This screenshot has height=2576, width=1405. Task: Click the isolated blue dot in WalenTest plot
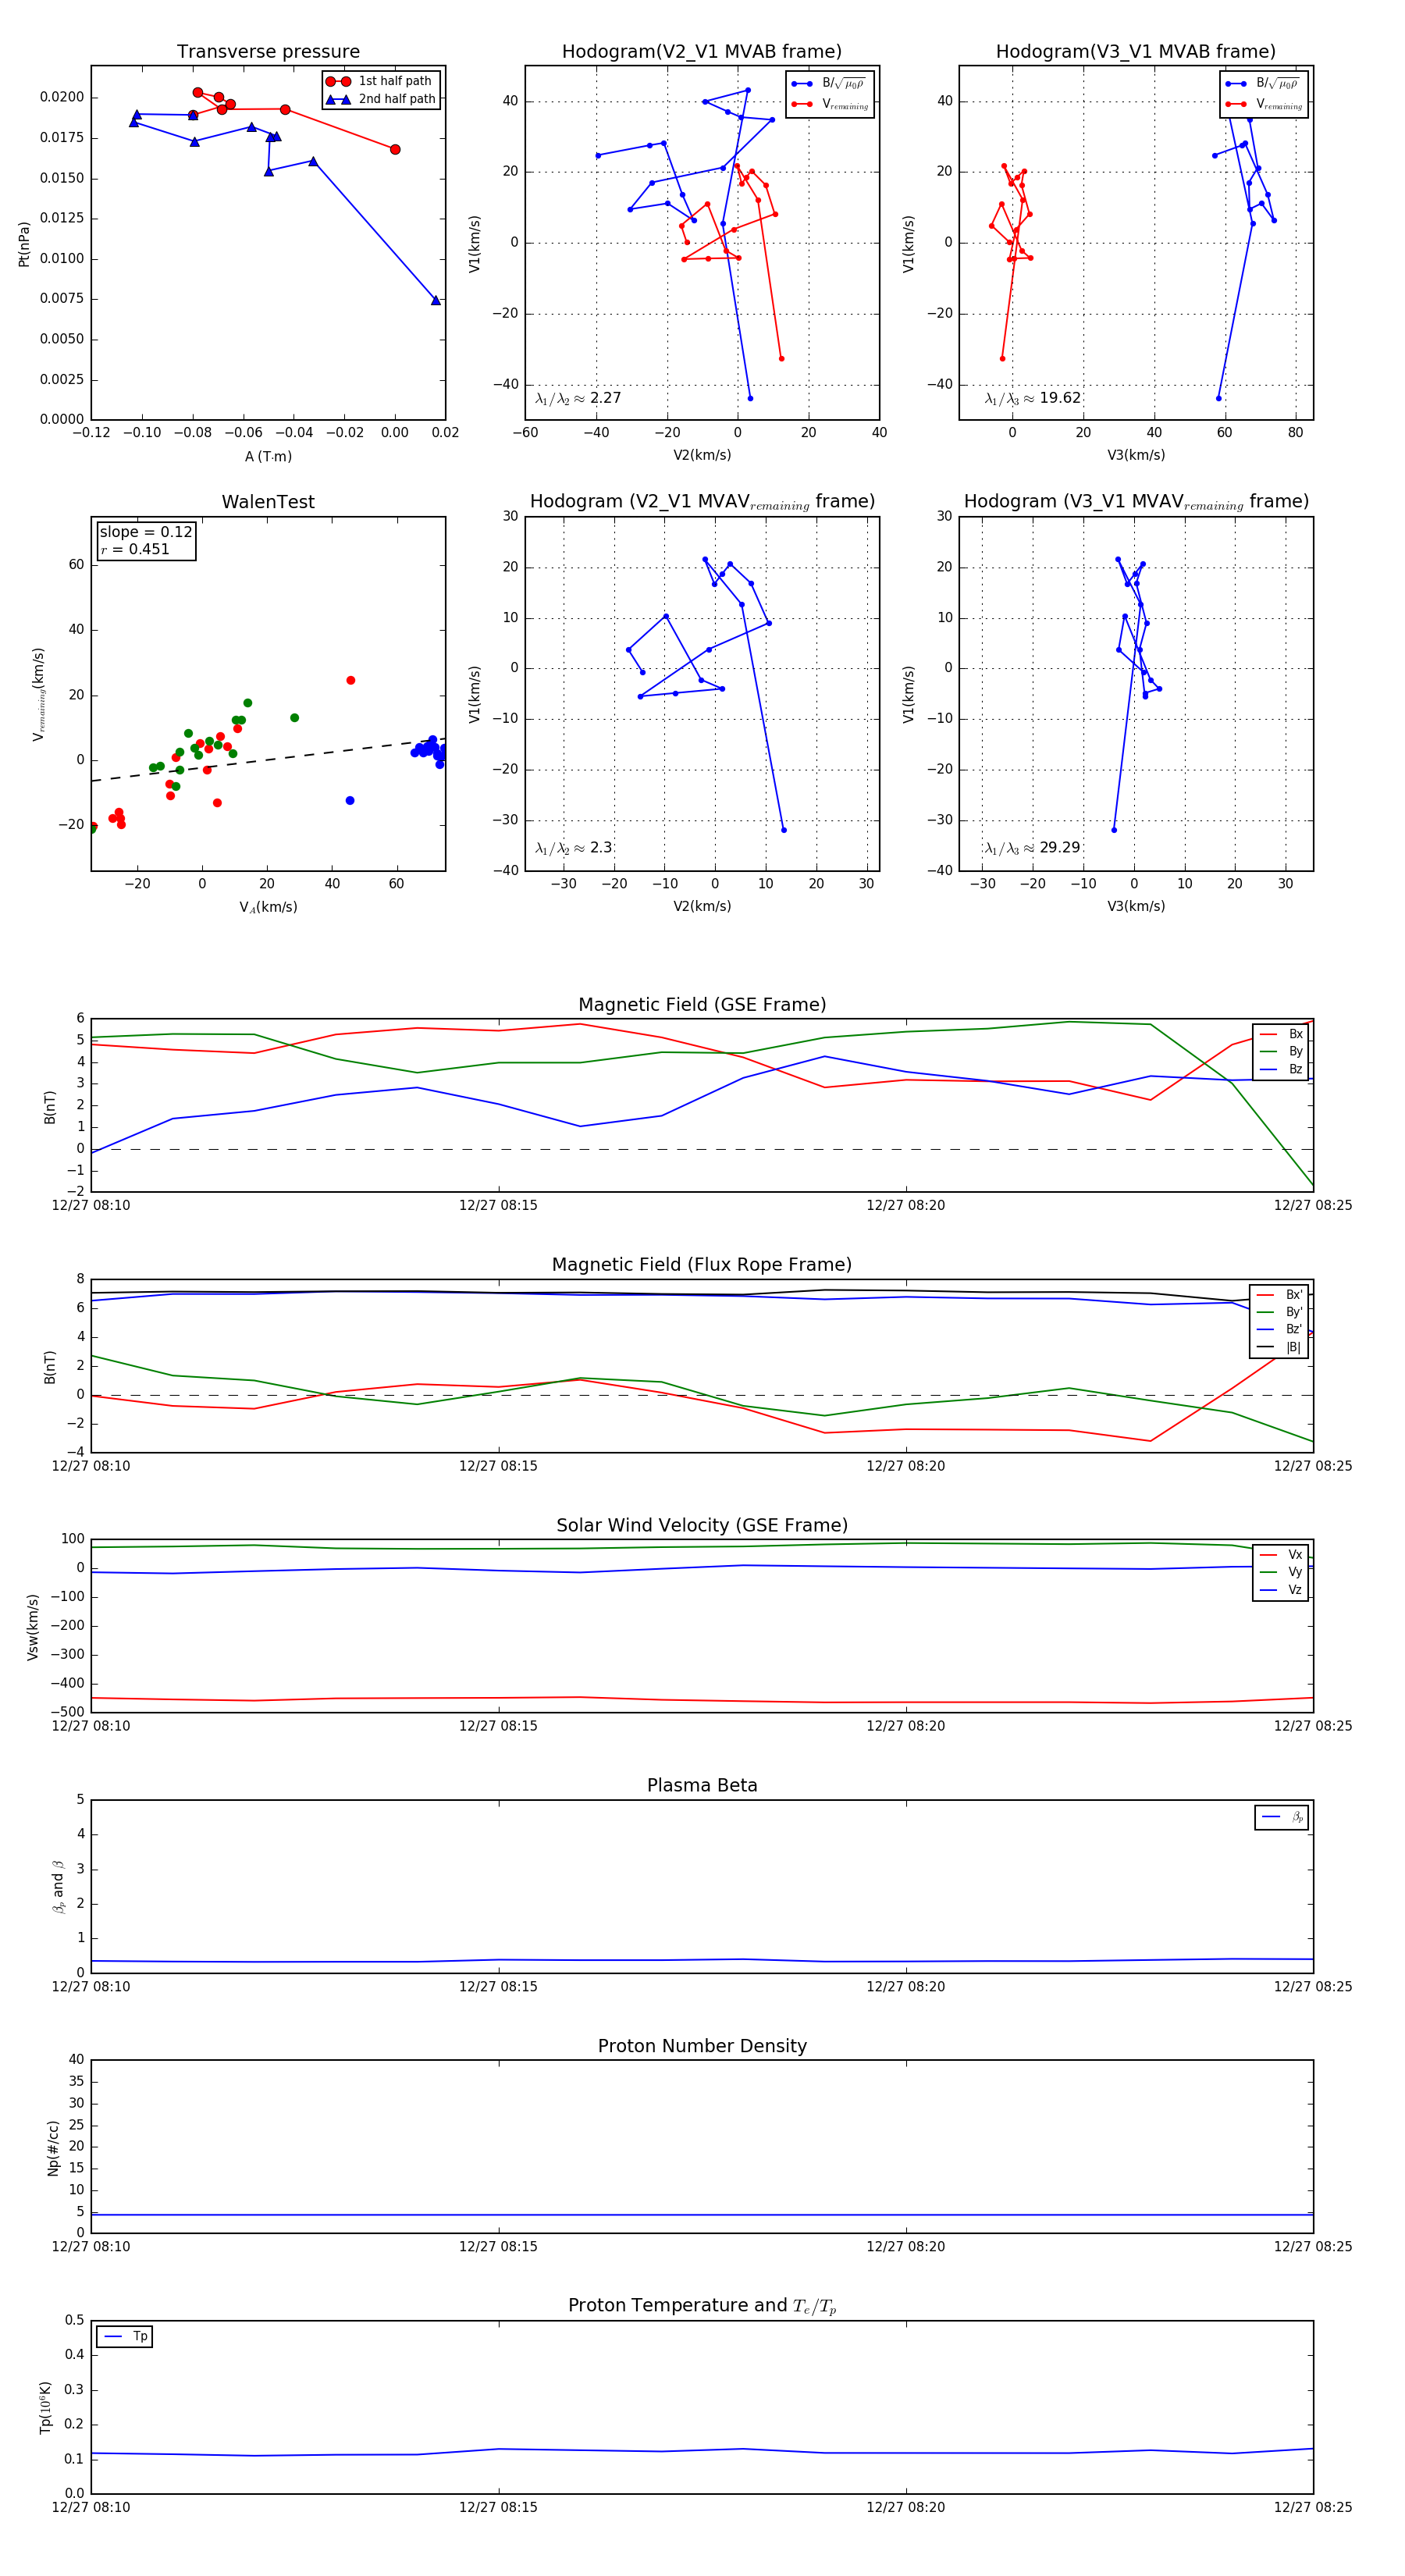350,800
